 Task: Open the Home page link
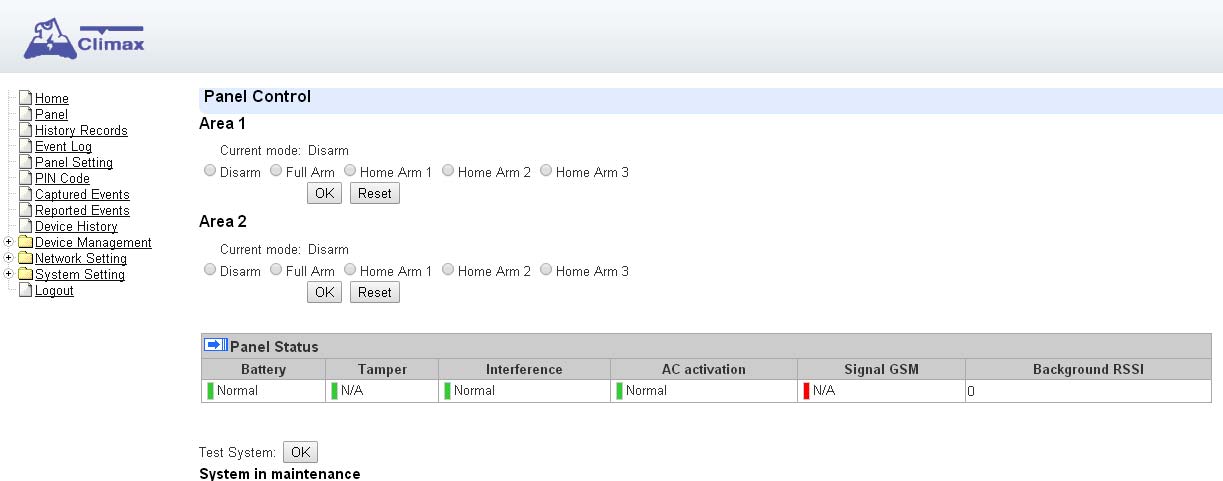pos(52,99)
